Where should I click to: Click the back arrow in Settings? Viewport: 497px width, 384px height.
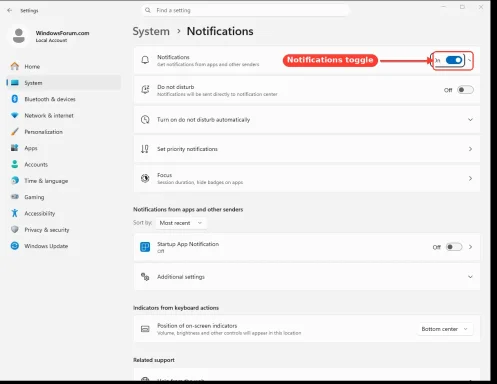[x=9, y=10]
